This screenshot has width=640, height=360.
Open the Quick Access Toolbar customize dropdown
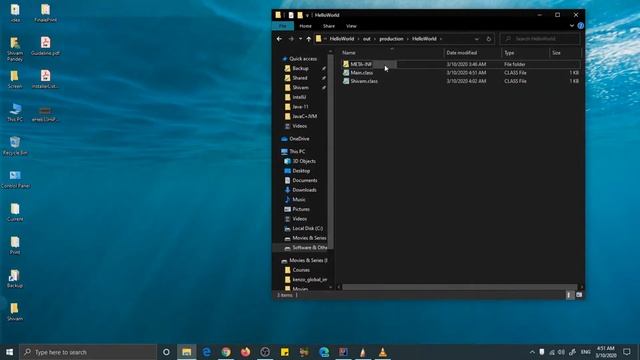pos(307,15)
